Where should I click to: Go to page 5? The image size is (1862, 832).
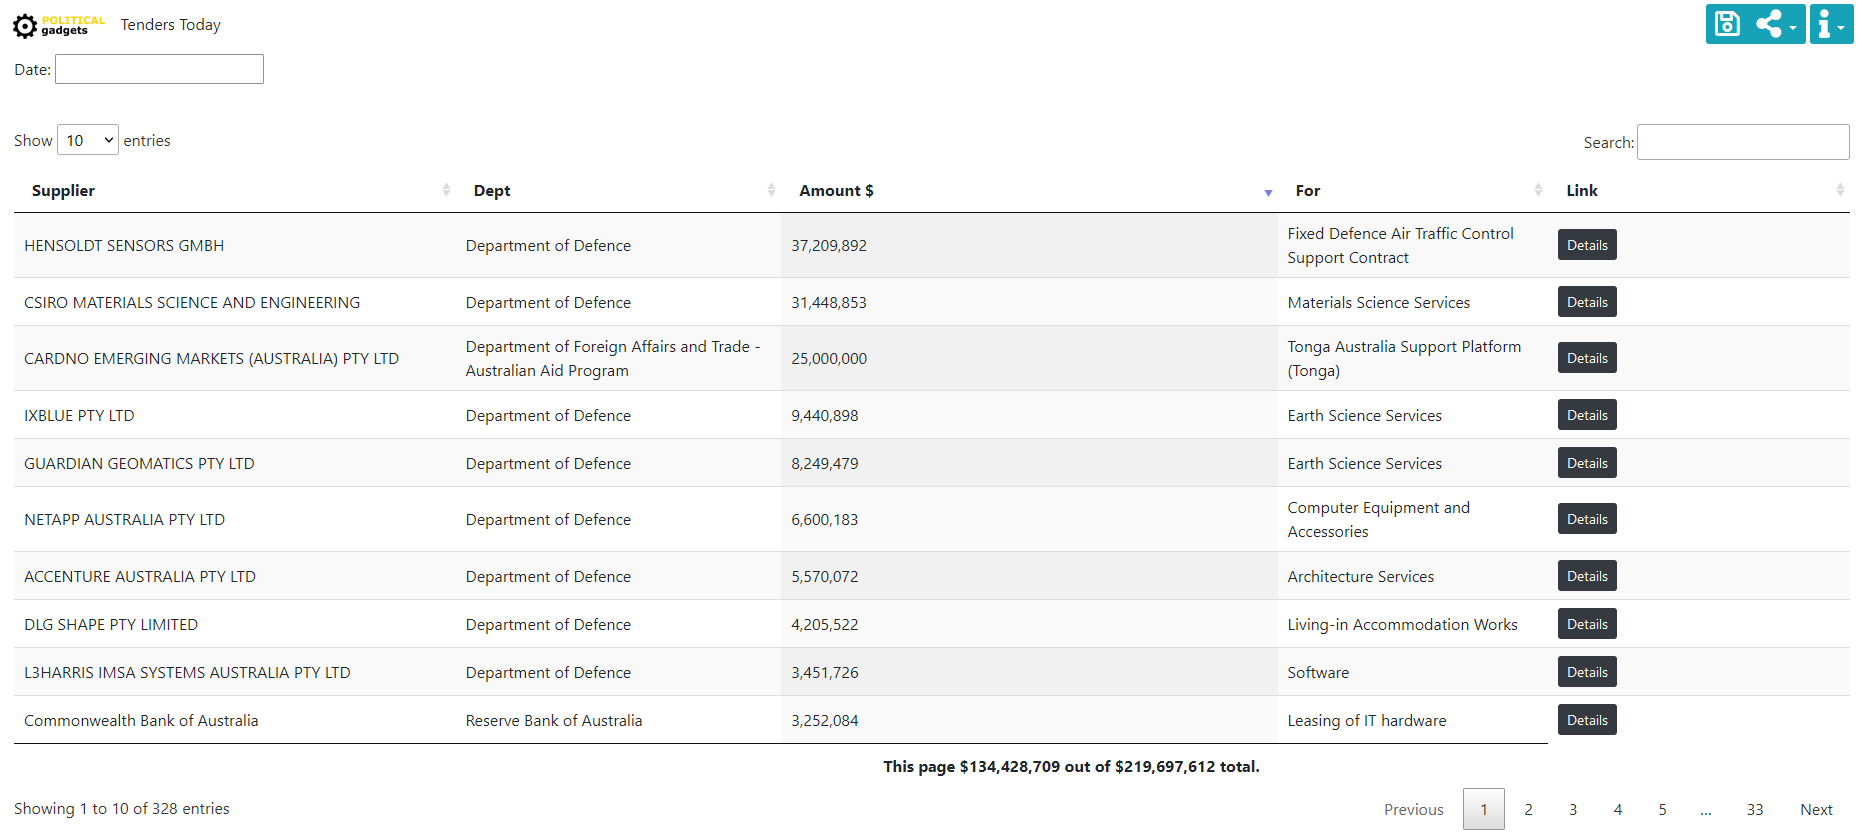tap(1663, 809)
